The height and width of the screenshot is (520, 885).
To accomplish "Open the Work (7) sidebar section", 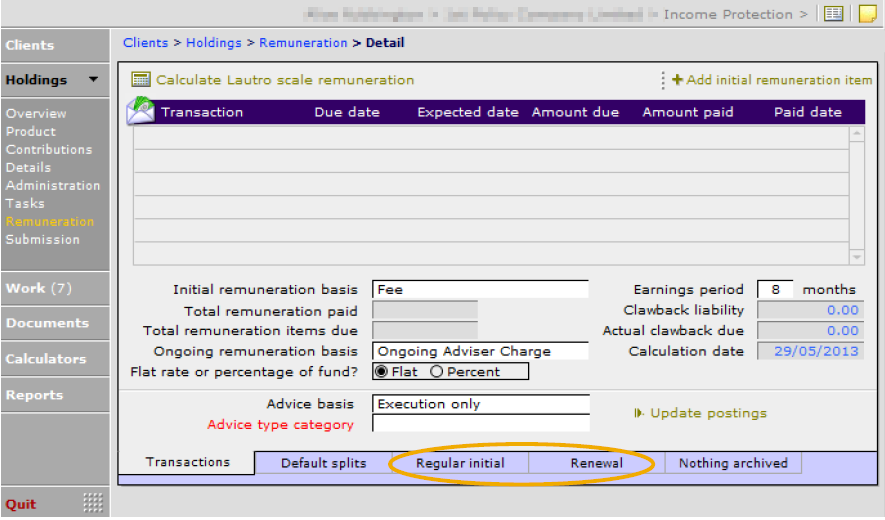I will point(55,289).
